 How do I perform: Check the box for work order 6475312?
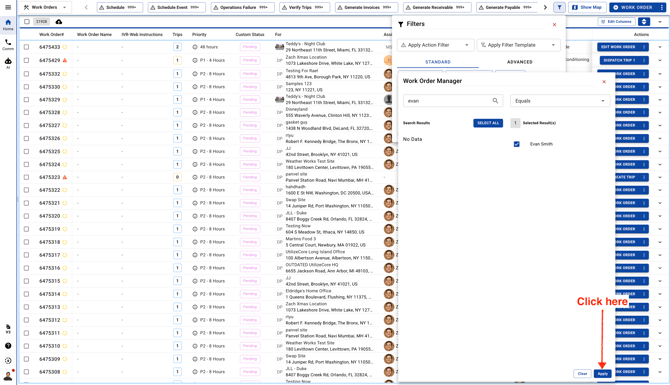coord(26,320)
